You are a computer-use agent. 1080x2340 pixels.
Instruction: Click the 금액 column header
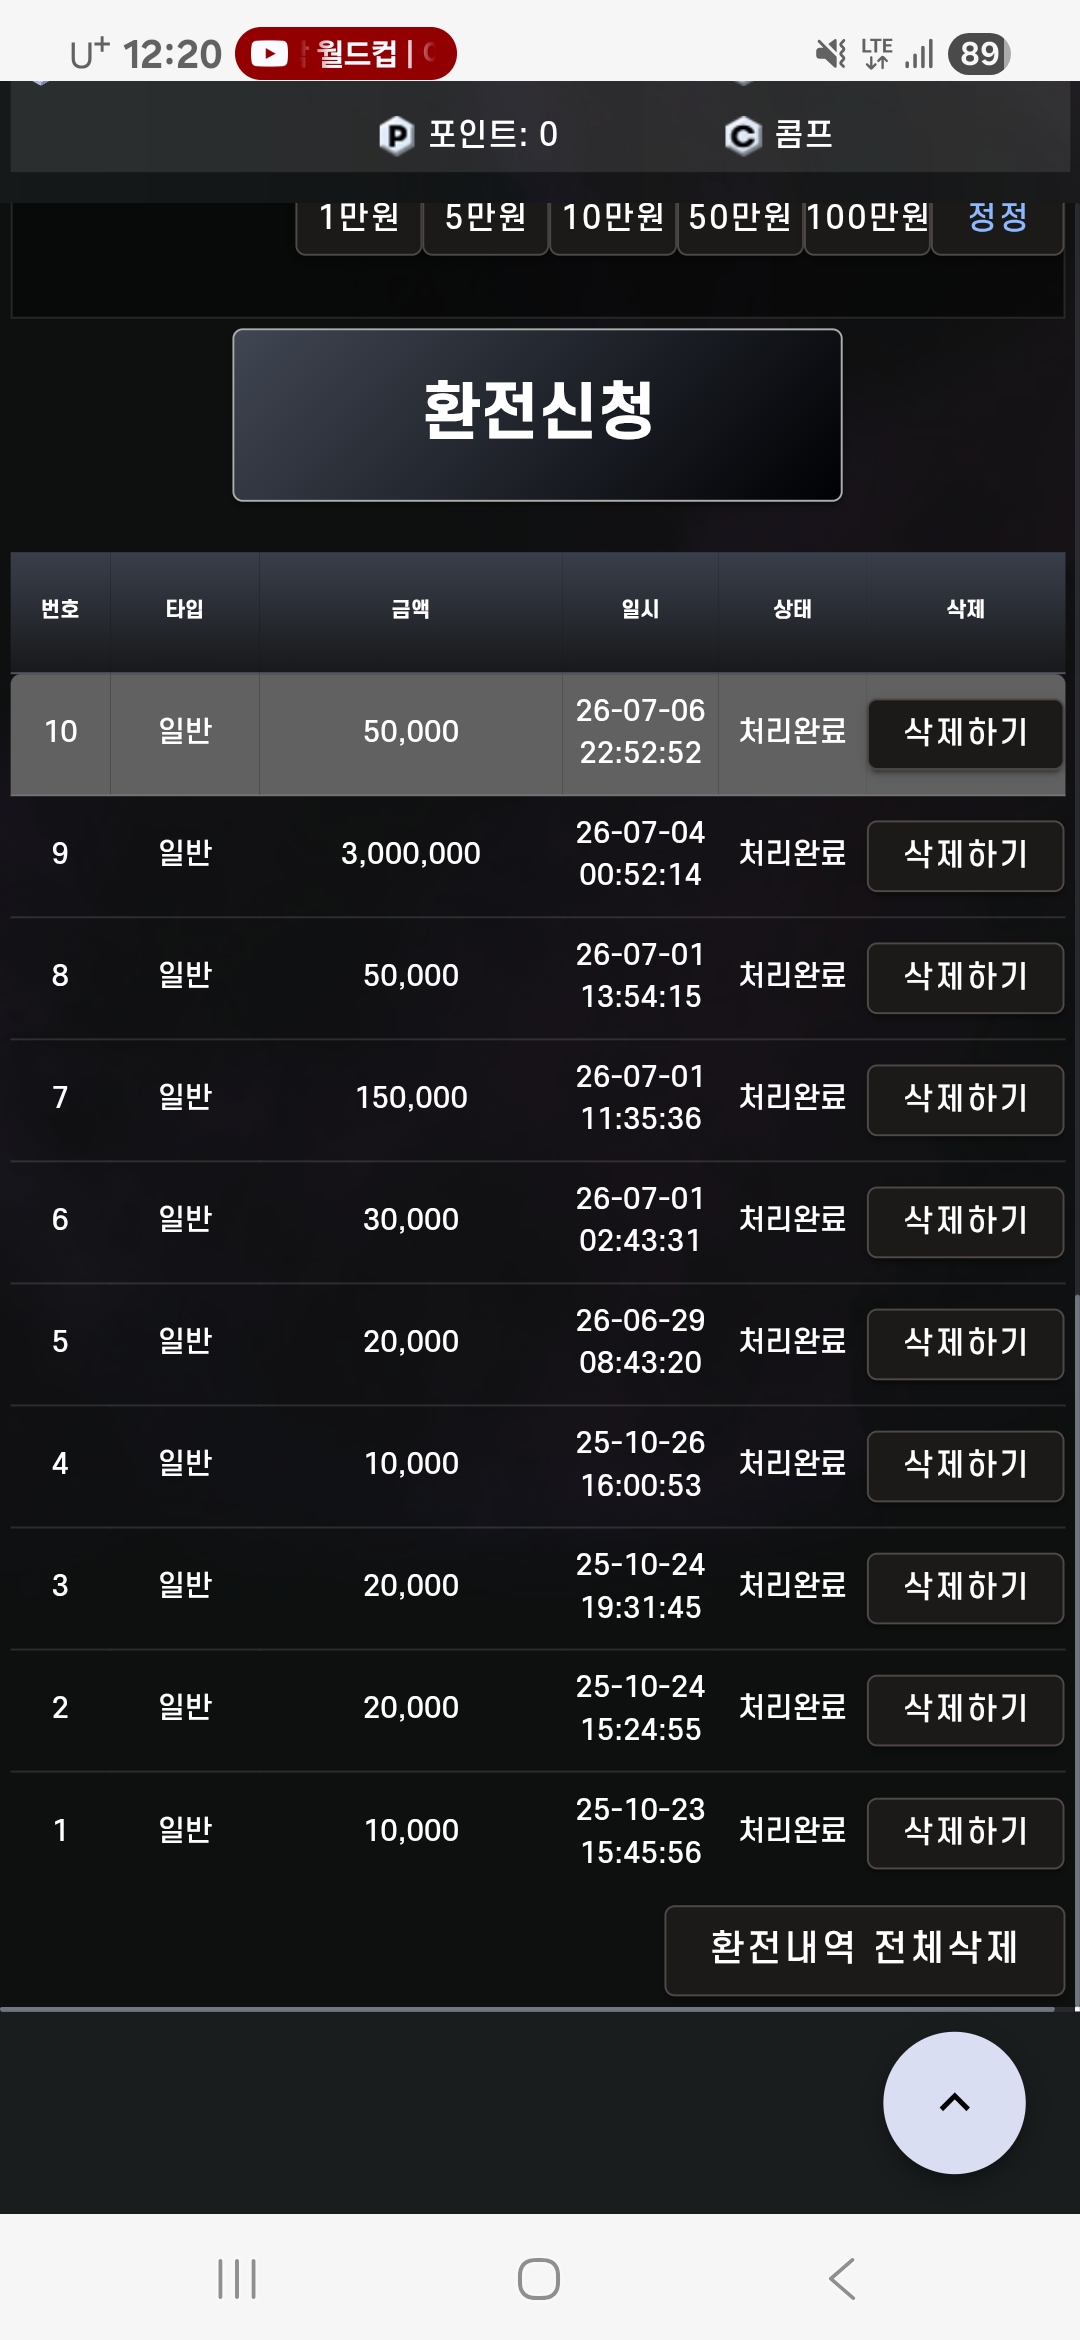[410, 609]
